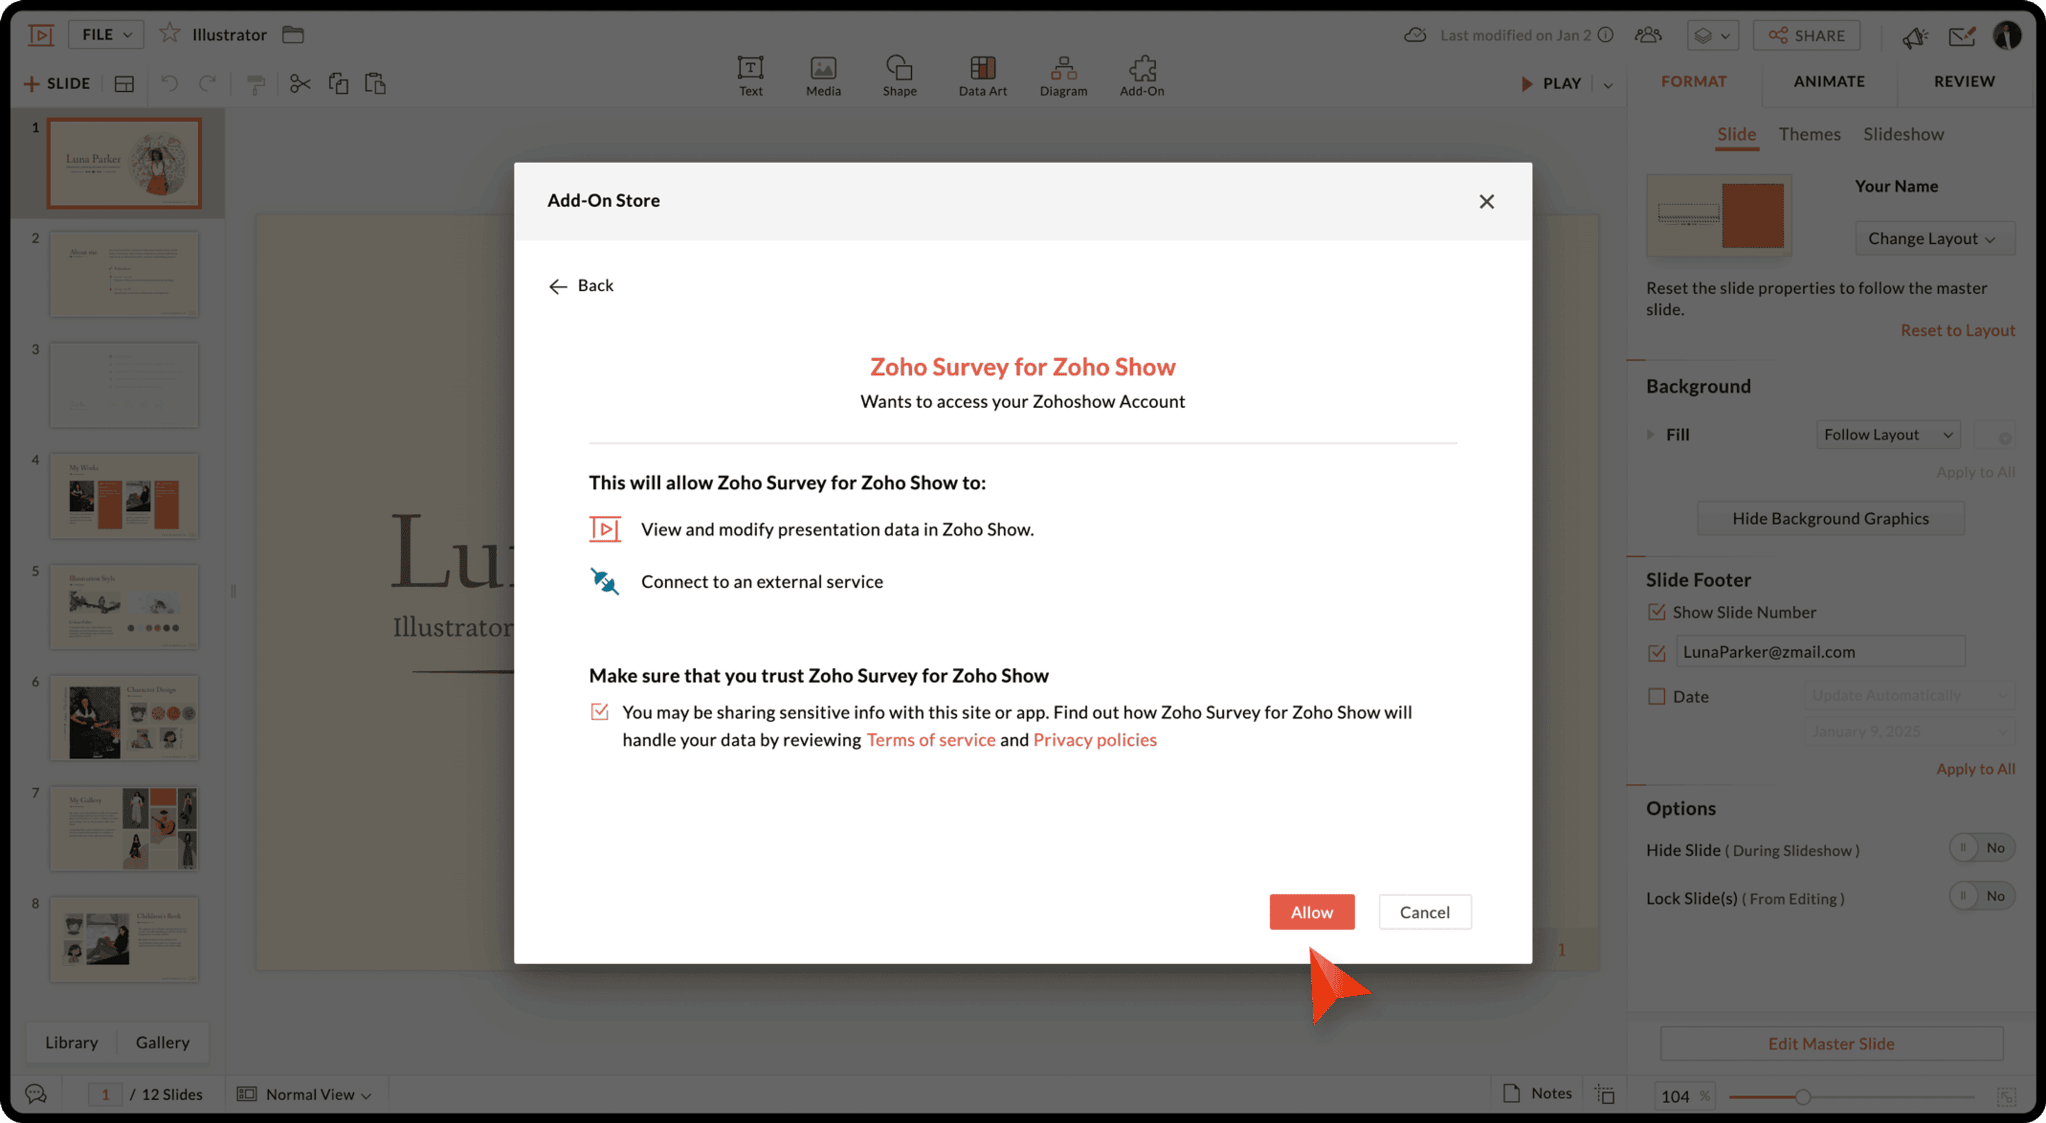Click the folder icon beside title
Screen dimensions: 2046x1123
[x=292, y=34]
